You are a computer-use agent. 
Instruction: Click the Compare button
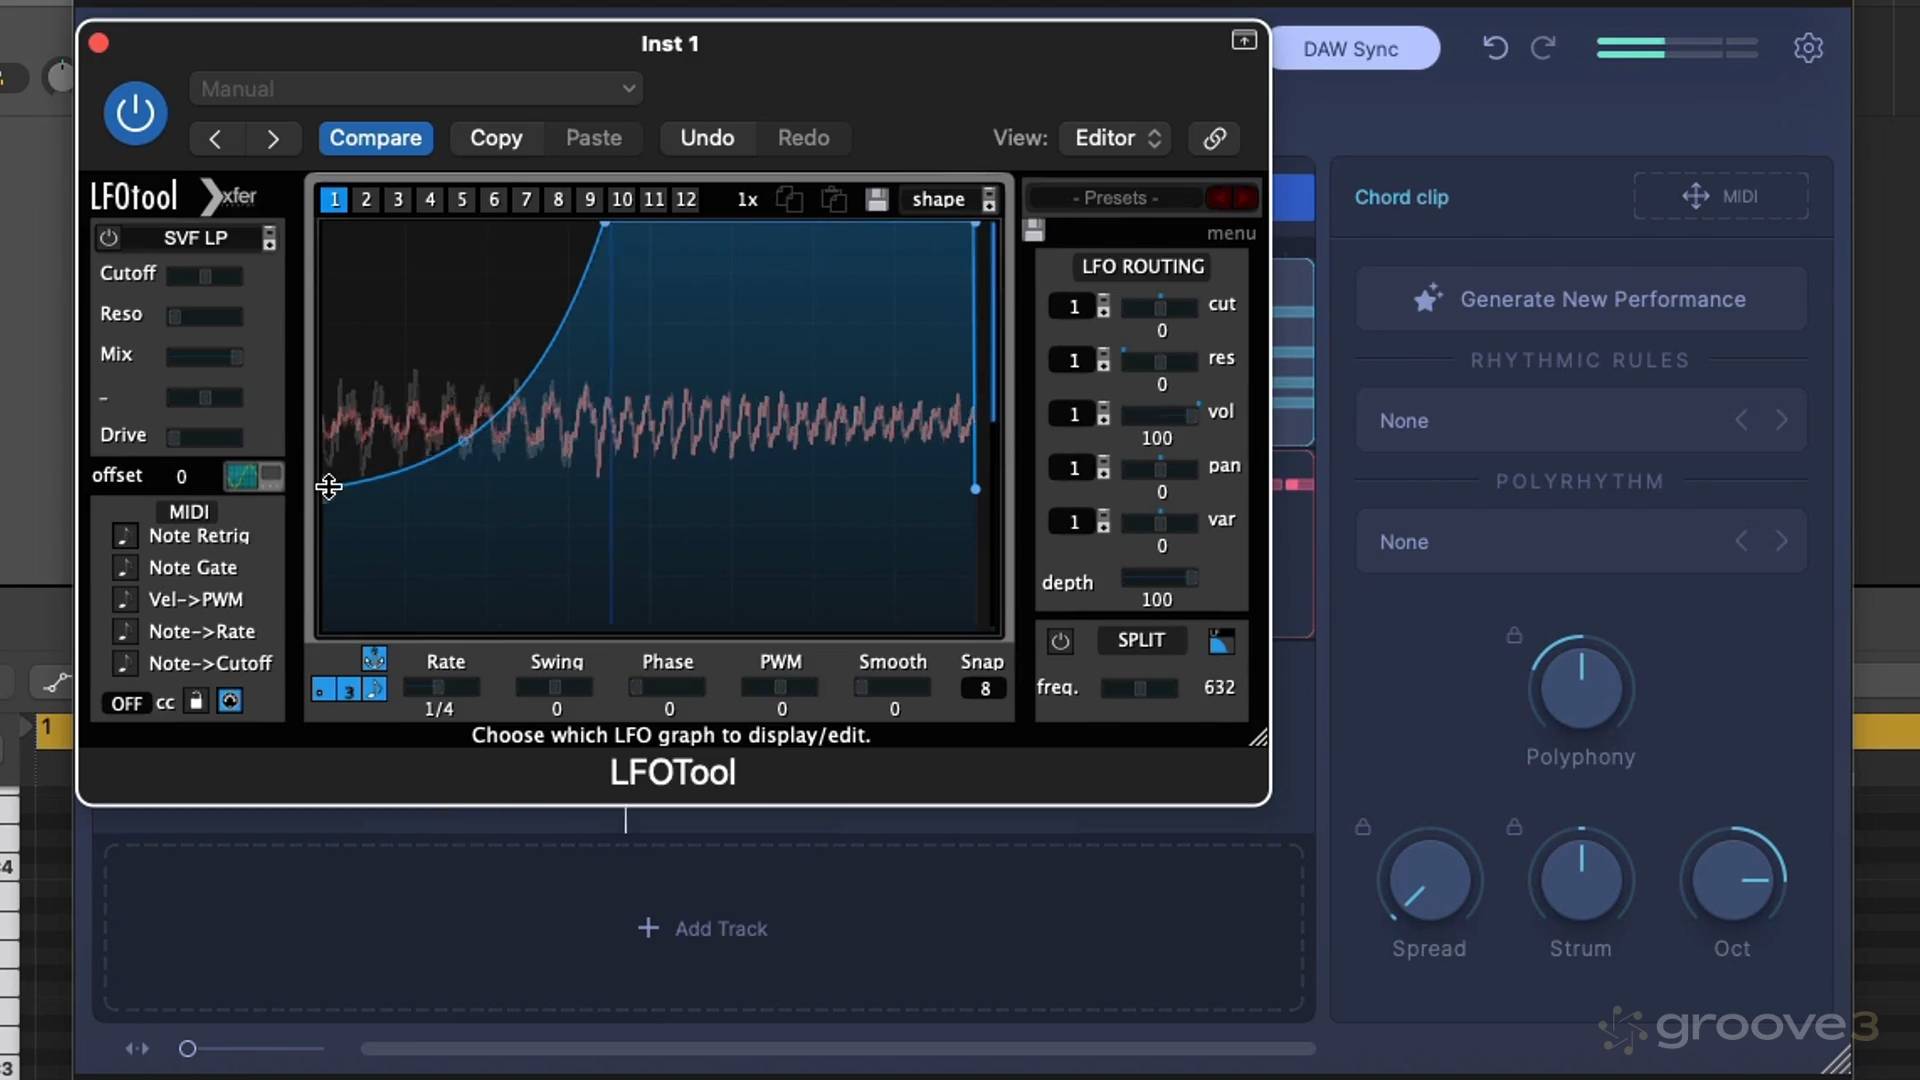coord(376,138)
